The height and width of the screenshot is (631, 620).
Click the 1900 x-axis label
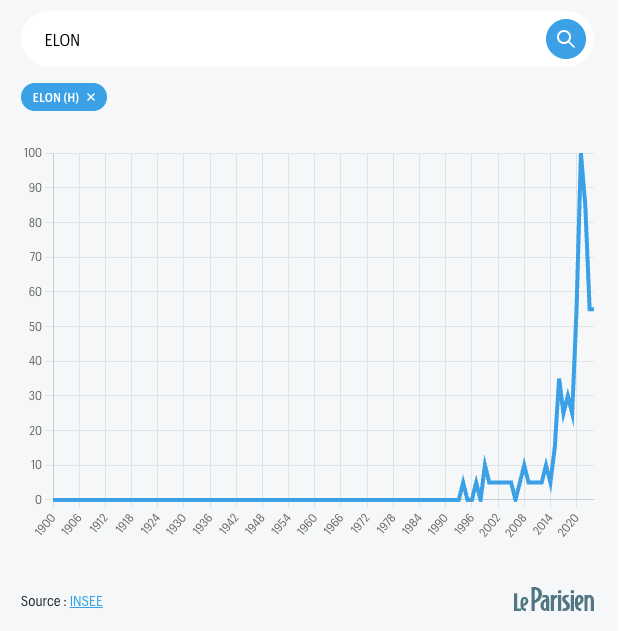[x=45, y=524]
